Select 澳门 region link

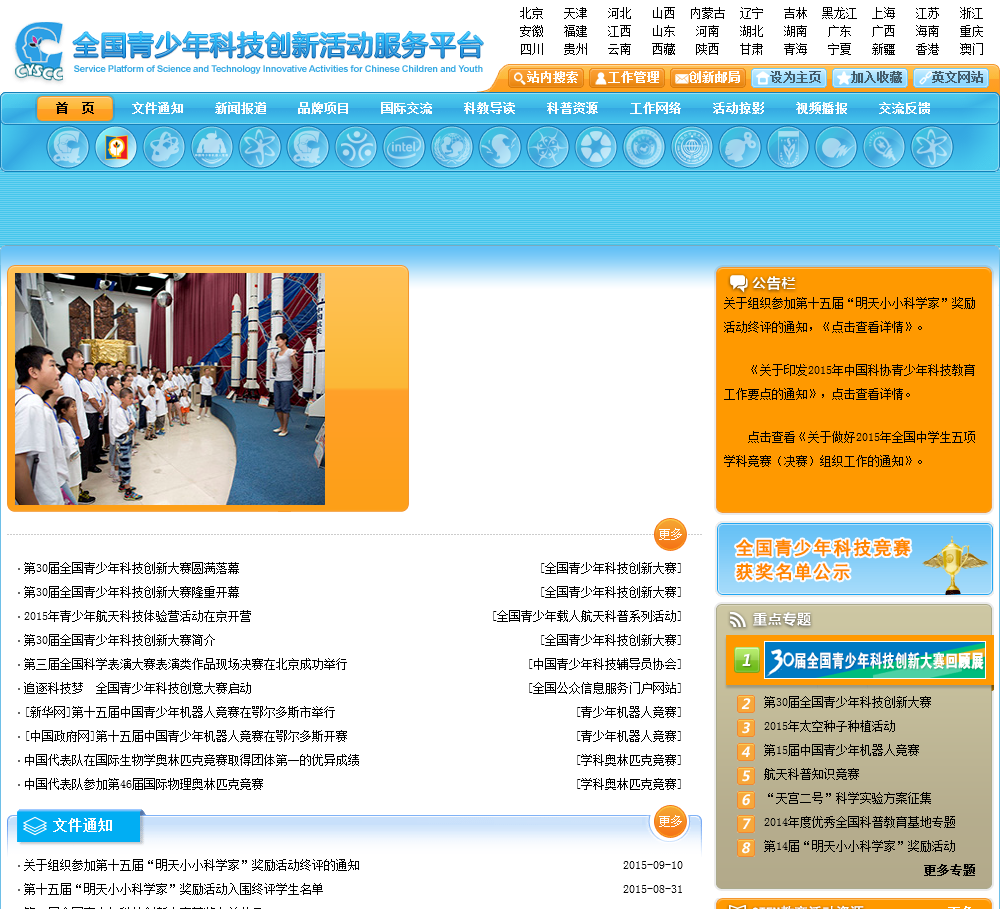[x=971, y=49]
